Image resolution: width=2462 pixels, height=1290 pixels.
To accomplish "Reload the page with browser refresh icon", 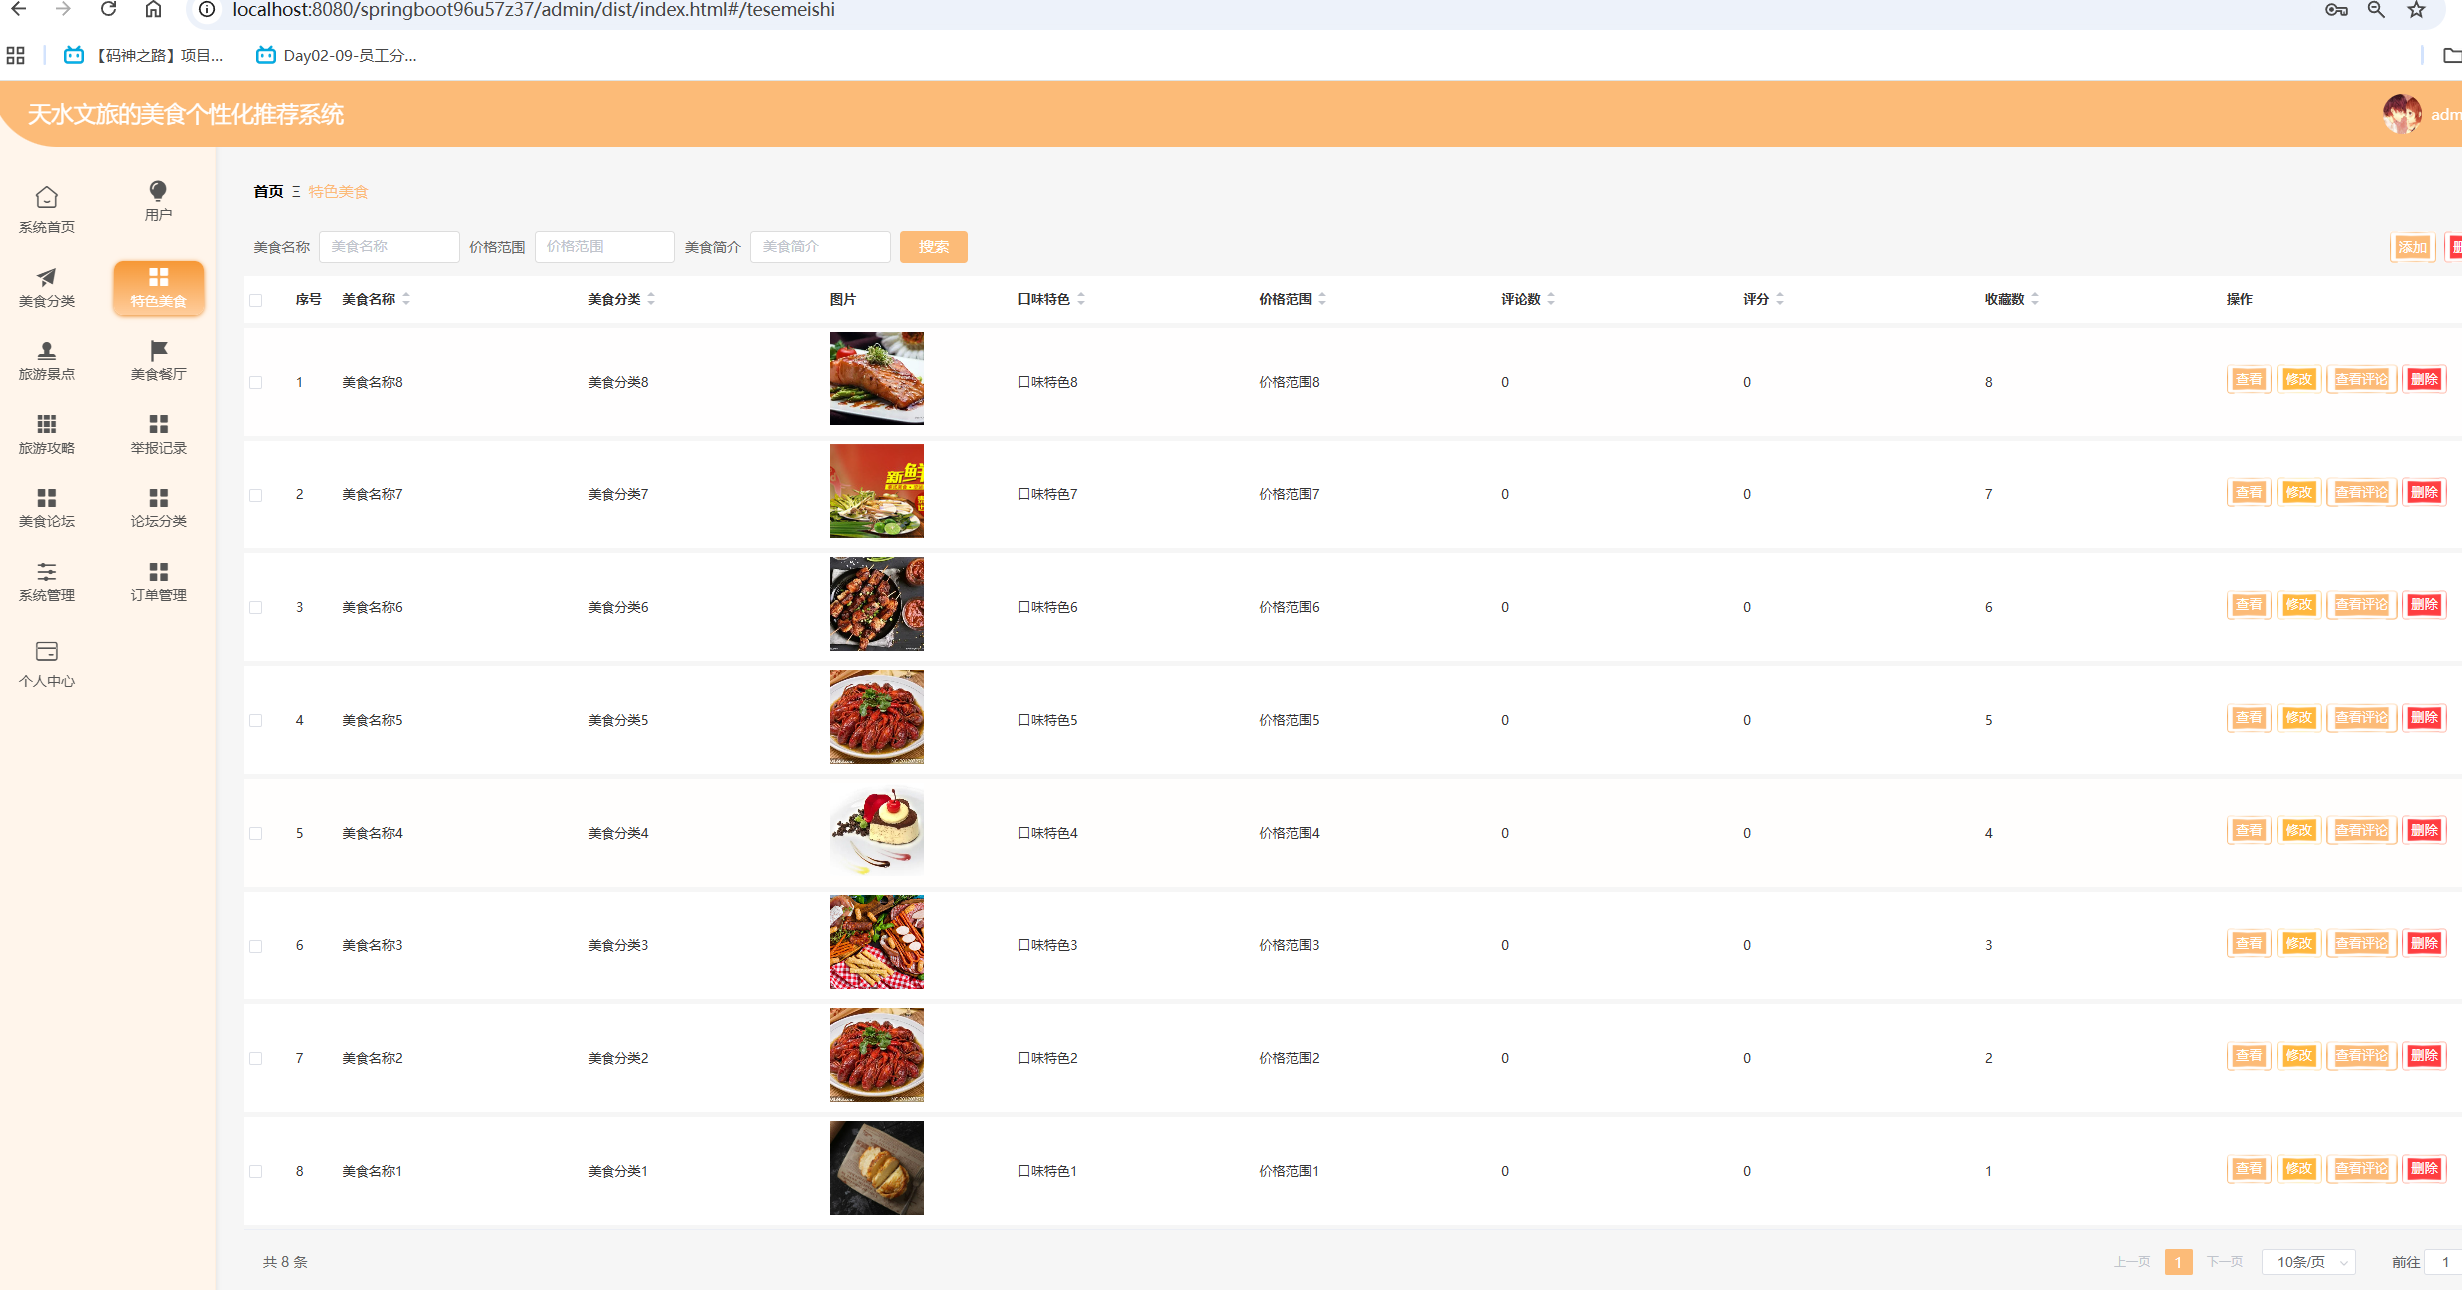I will click(x=109, y=10).
